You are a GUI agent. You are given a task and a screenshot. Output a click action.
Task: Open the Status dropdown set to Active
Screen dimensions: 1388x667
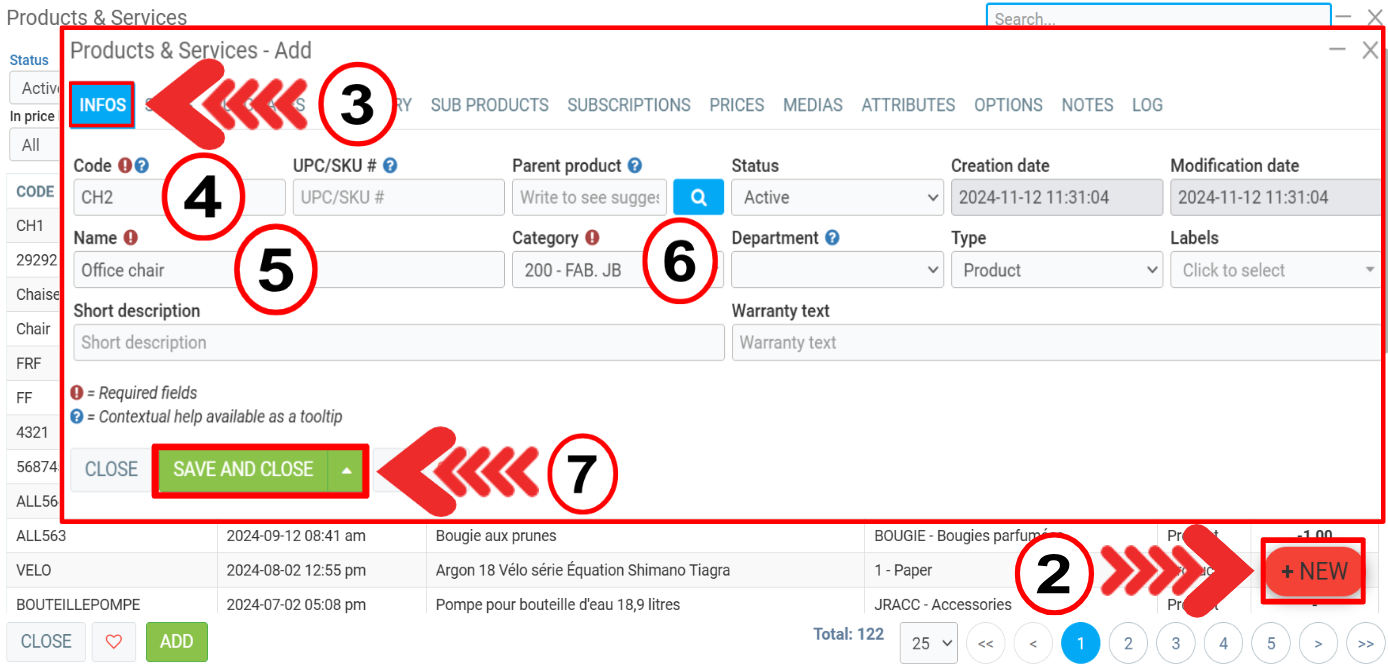(836, 198)
